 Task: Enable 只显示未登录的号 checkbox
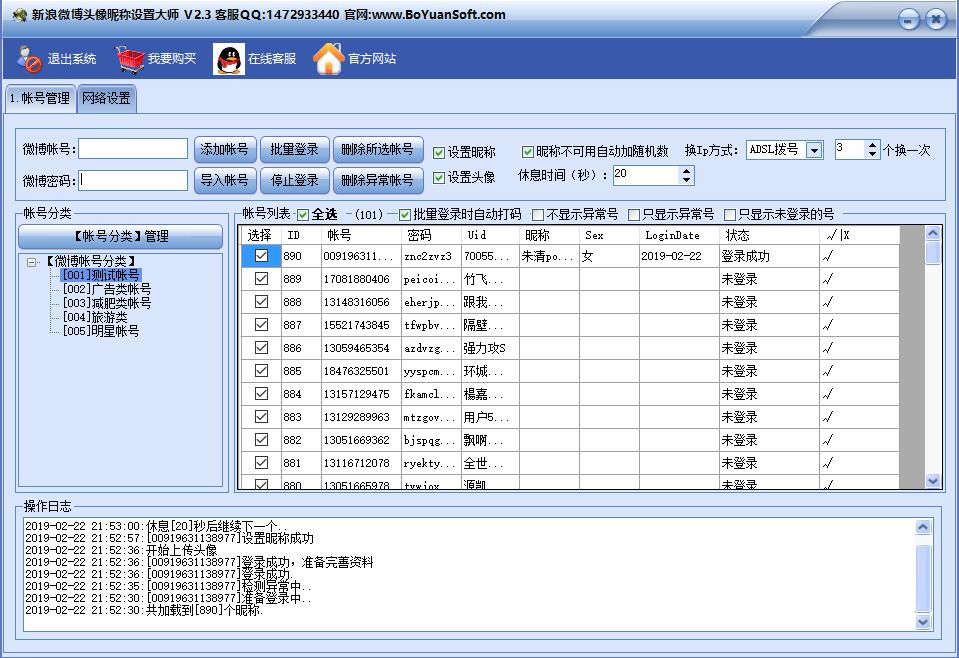(x=730, y=215)
